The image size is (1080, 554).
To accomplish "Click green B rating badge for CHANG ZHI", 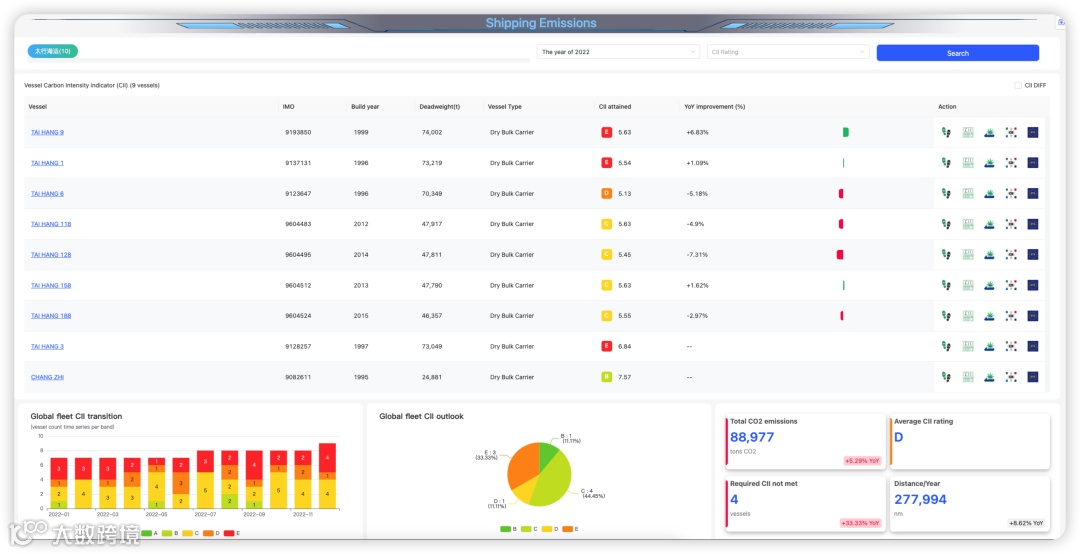I will [607, 377].
